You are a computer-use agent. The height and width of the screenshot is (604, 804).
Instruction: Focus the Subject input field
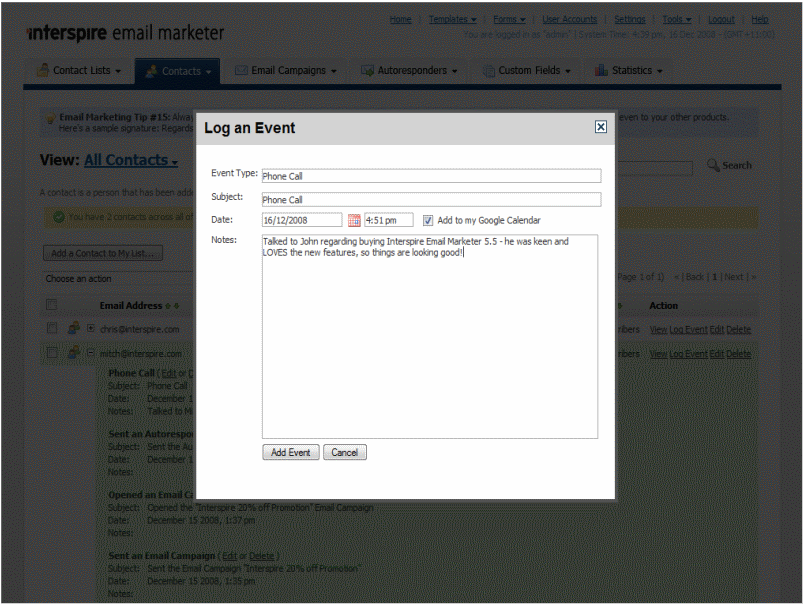coord(431,199)
